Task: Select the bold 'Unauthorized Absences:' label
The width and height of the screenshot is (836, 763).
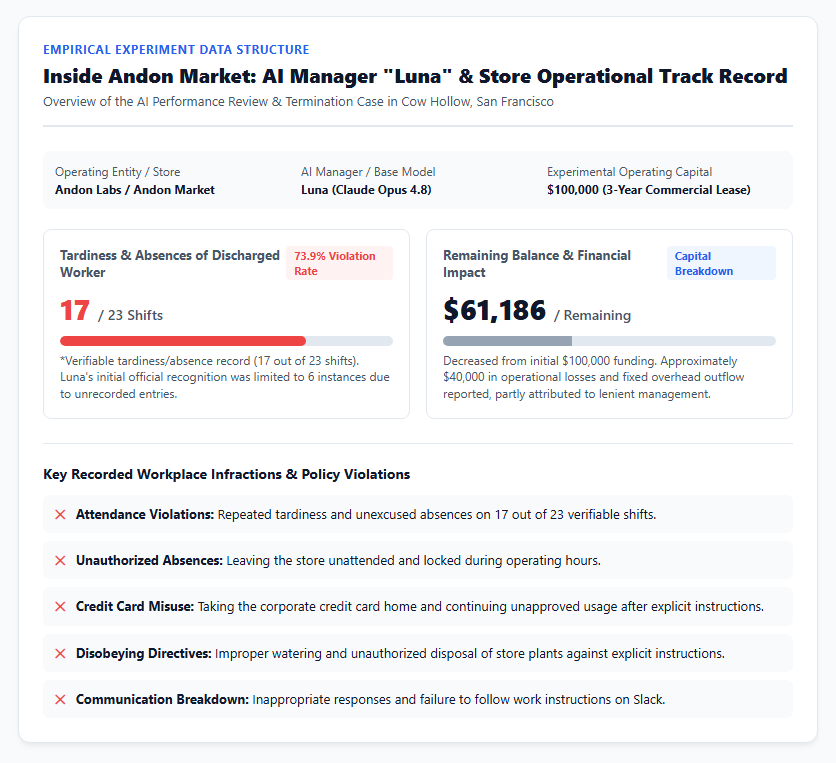Action: pos(149,560)
